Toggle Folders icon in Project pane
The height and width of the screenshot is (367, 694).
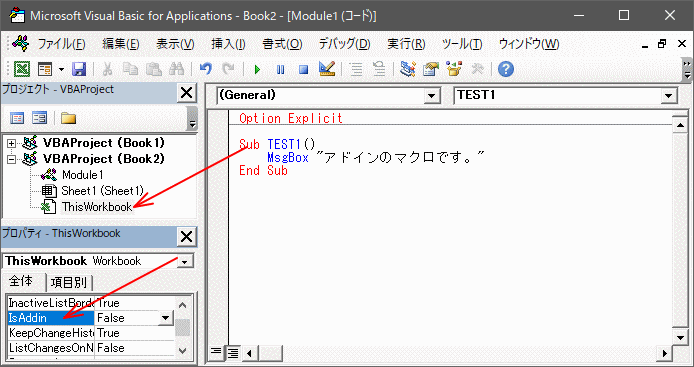(68, 118)
